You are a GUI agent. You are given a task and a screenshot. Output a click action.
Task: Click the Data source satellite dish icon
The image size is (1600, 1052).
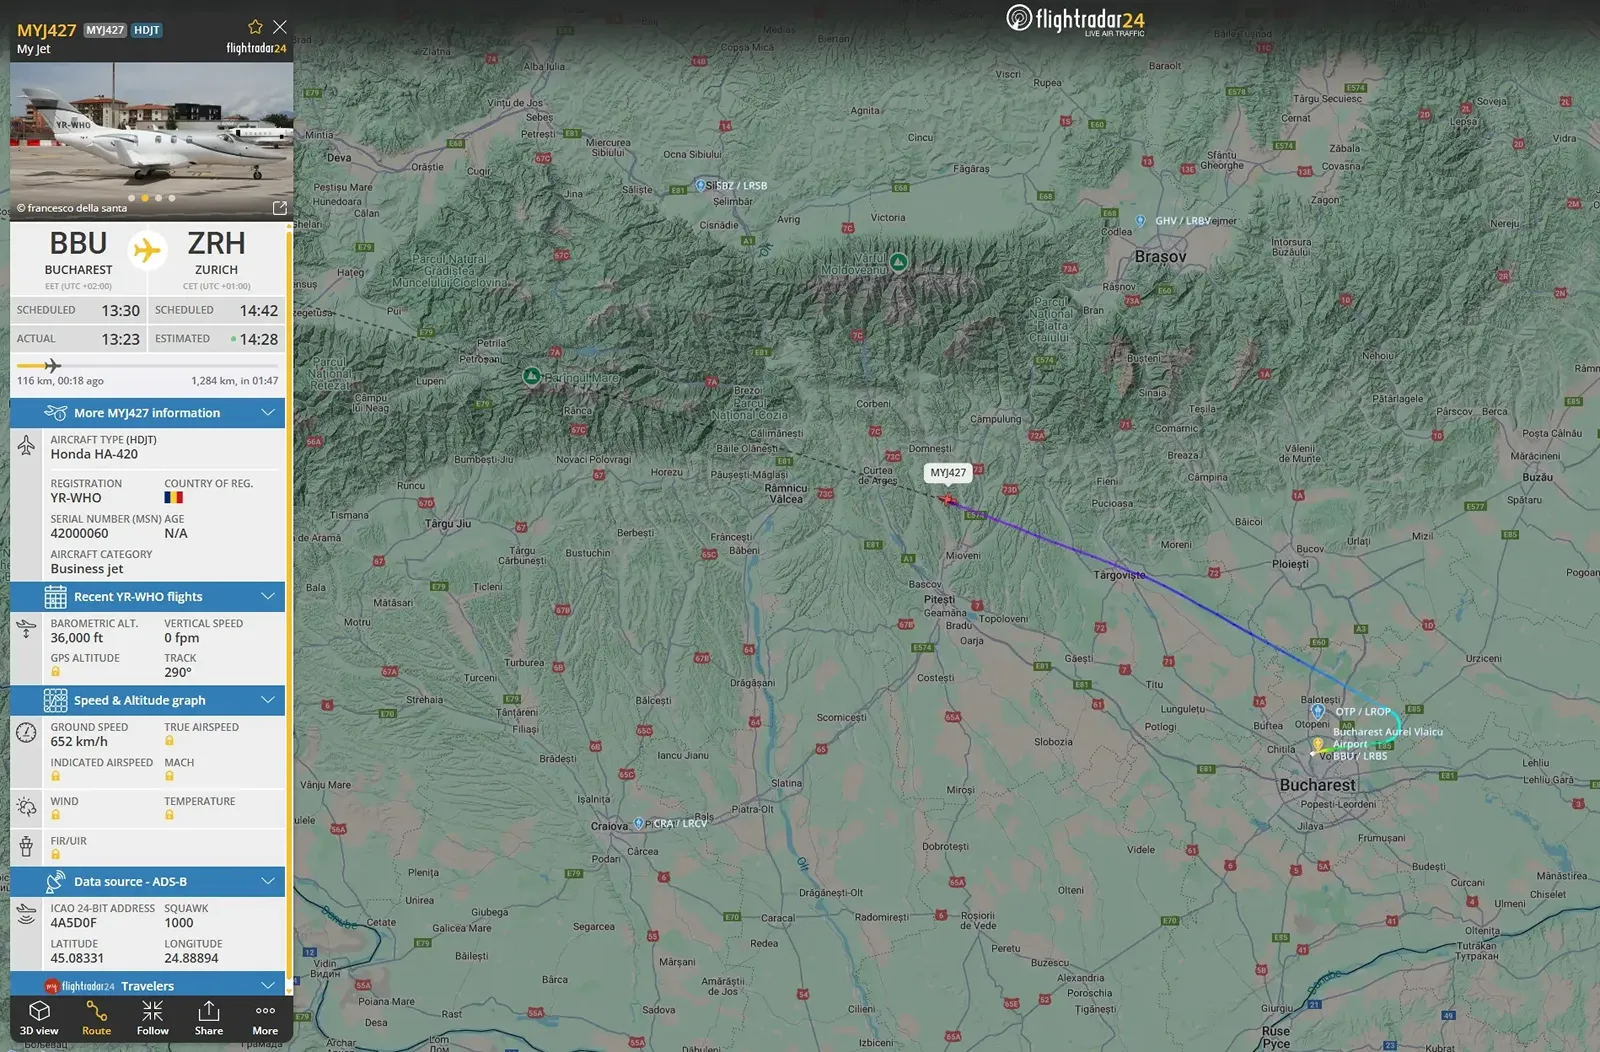point(56,881)
